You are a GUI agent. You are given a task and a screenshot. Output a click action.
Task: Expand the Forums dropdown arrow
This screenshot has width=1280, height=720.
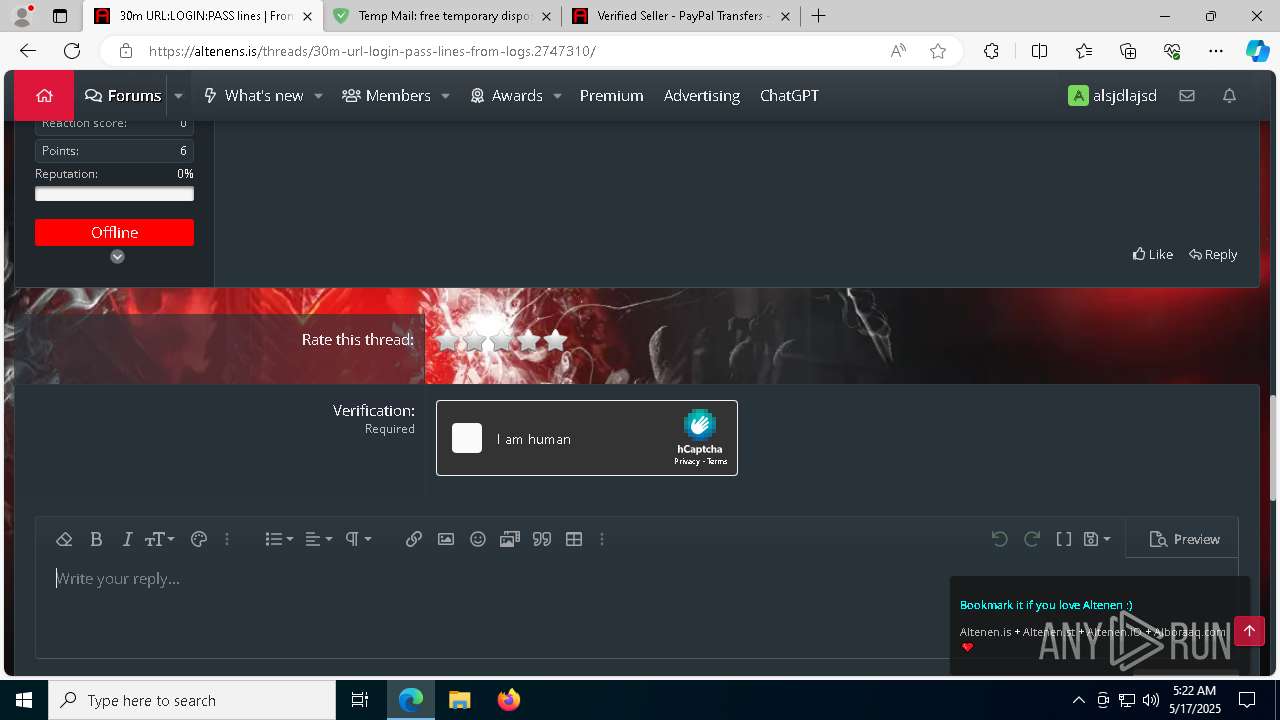click(x=178, y=96)
